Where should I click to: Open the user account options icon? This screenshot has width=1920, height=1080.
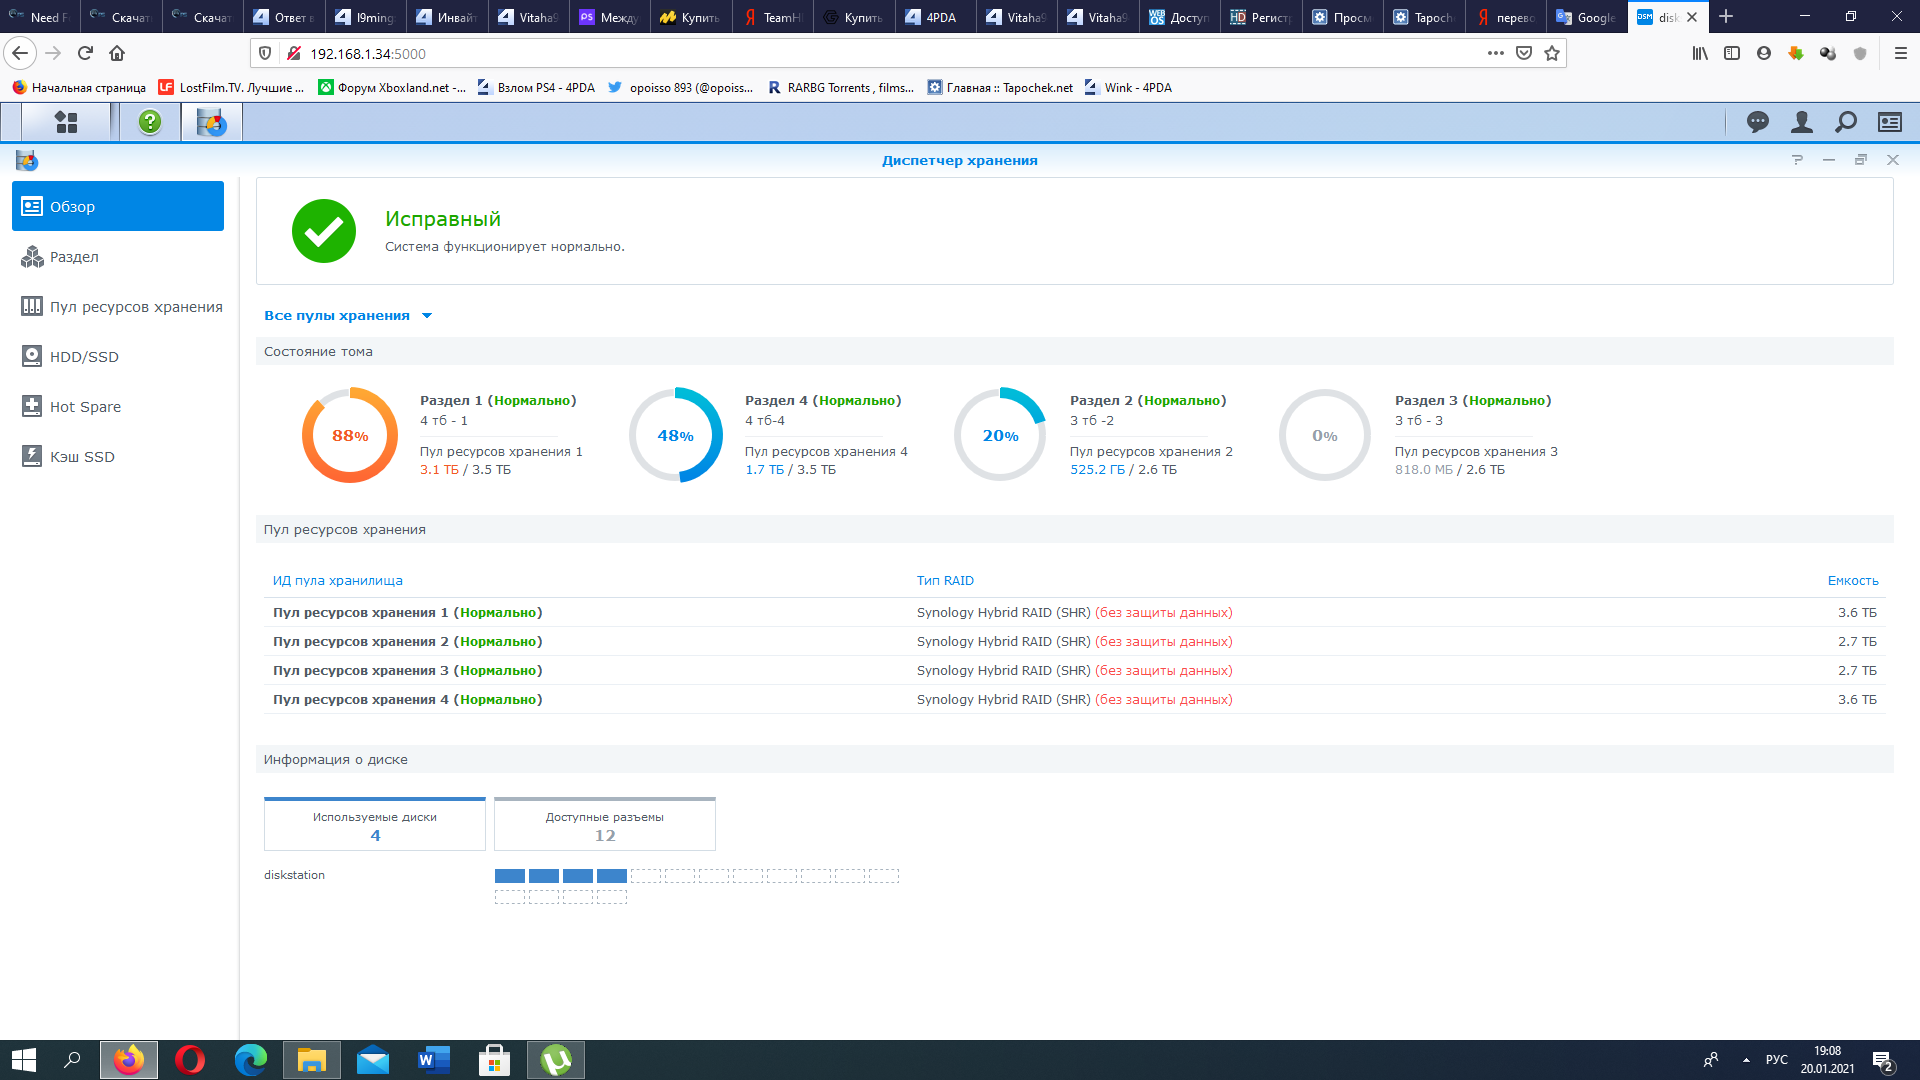tap(1801, 122)
